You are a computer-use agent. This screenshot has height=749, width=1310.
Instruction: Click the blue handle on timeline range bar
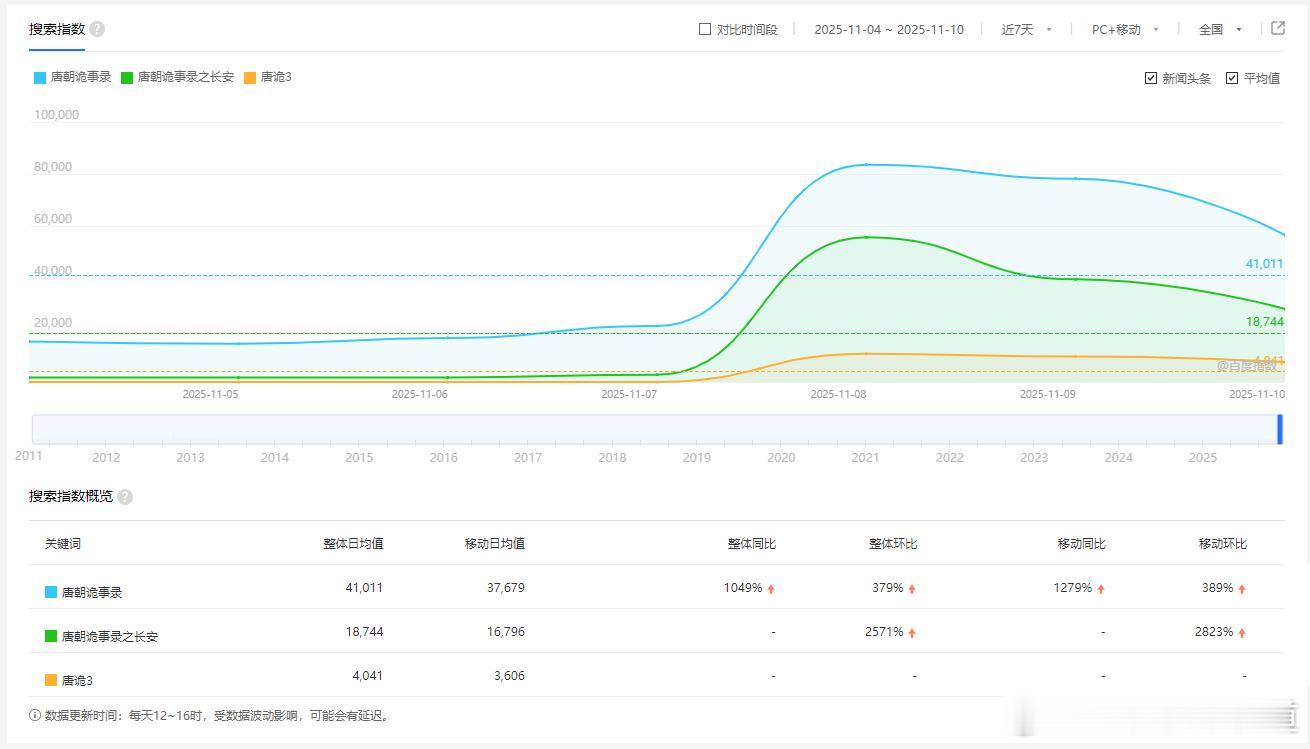(x=1279, y=429)
